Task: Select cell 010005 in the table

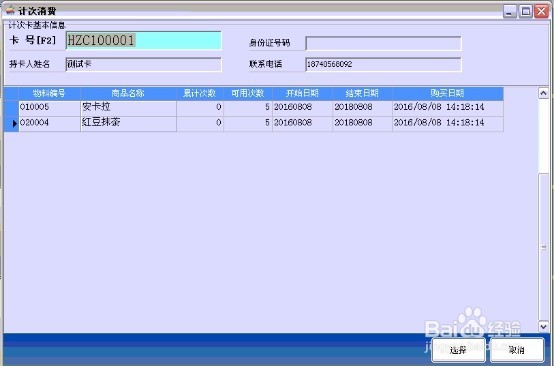Action: (x=49, y=107)
